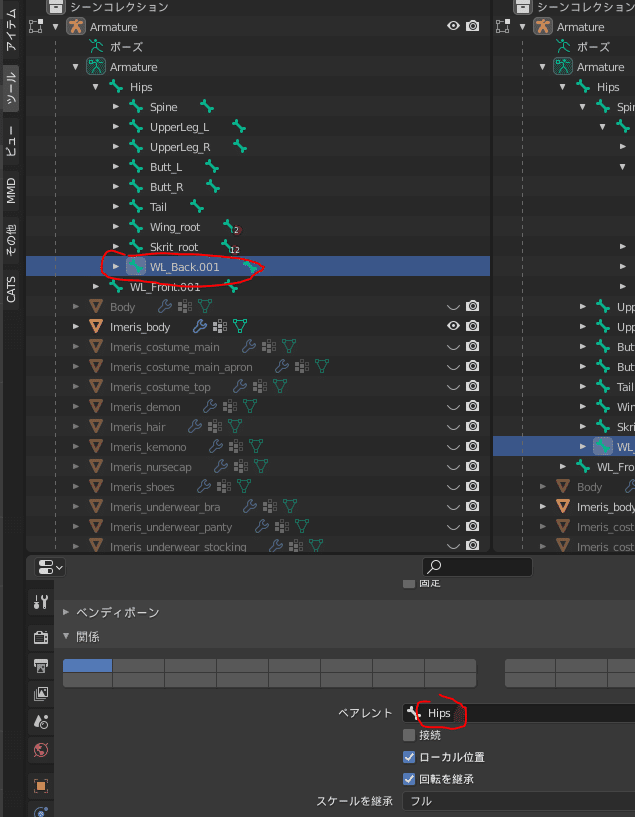Viewport: 635px width, 817px height.
Task: Expand the ベンディボーン panel
Action: [66, 612]
